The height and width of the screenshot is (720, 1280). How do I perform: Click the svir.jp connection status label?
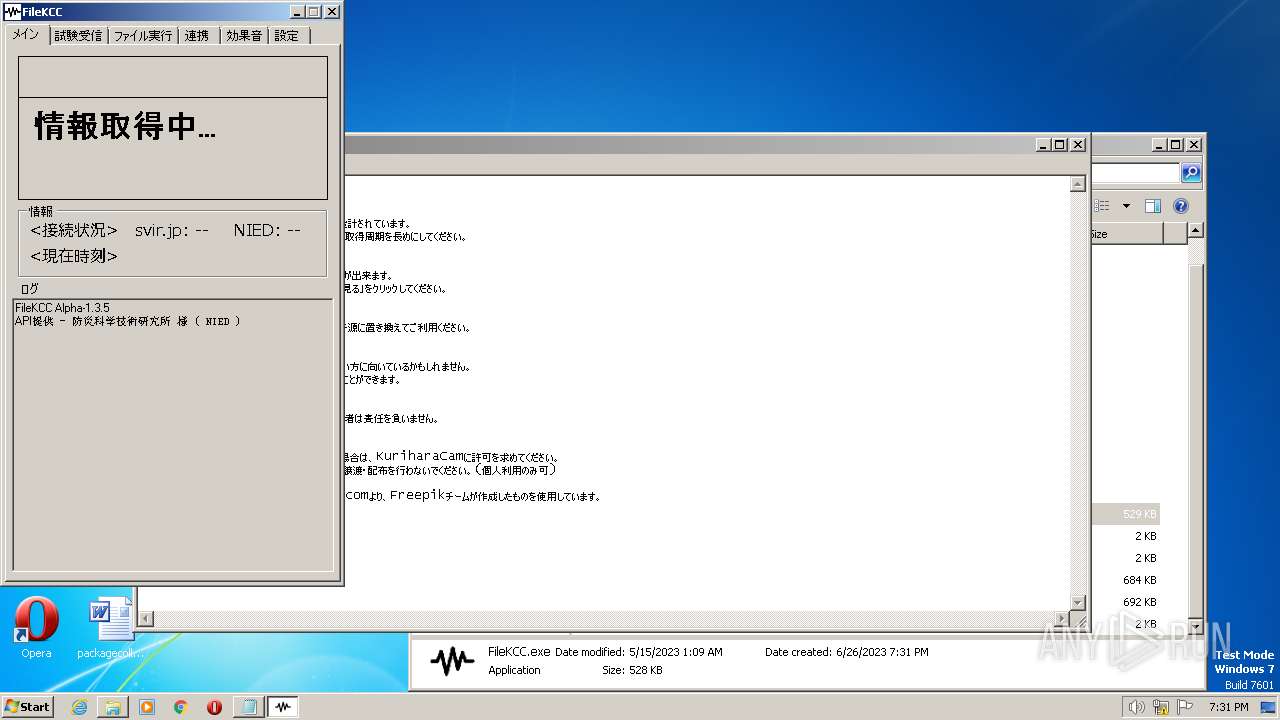[x=171, y=231]
